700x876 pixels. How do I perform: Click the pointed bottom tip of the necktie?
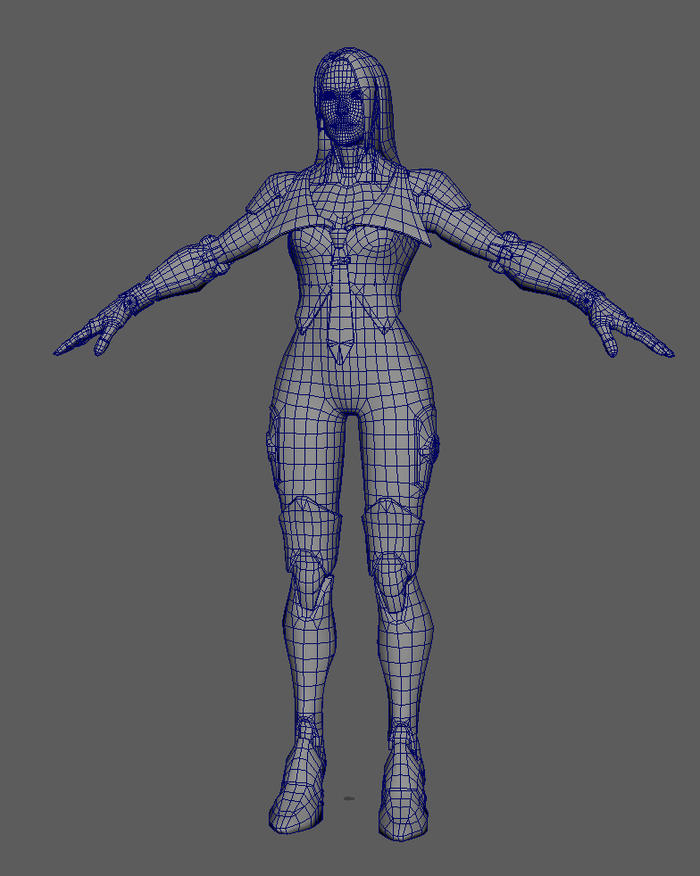342,356
